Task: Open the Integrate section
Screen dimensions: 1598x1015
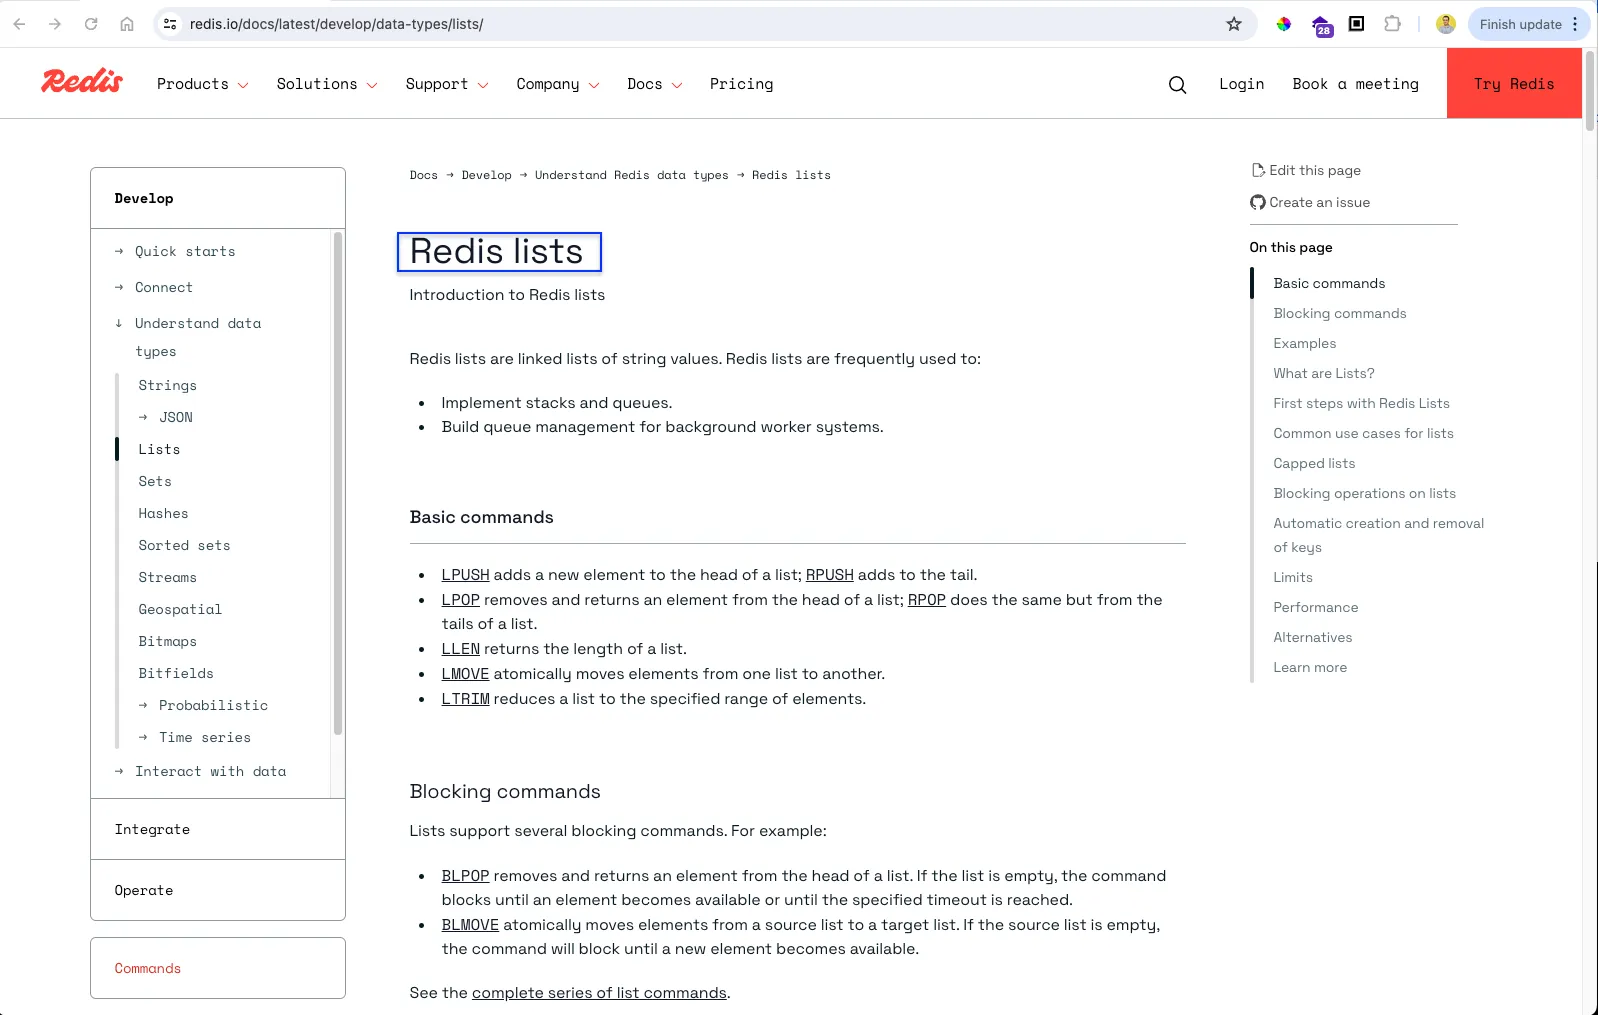Action: pyautogui.click(x=218, y=829)
